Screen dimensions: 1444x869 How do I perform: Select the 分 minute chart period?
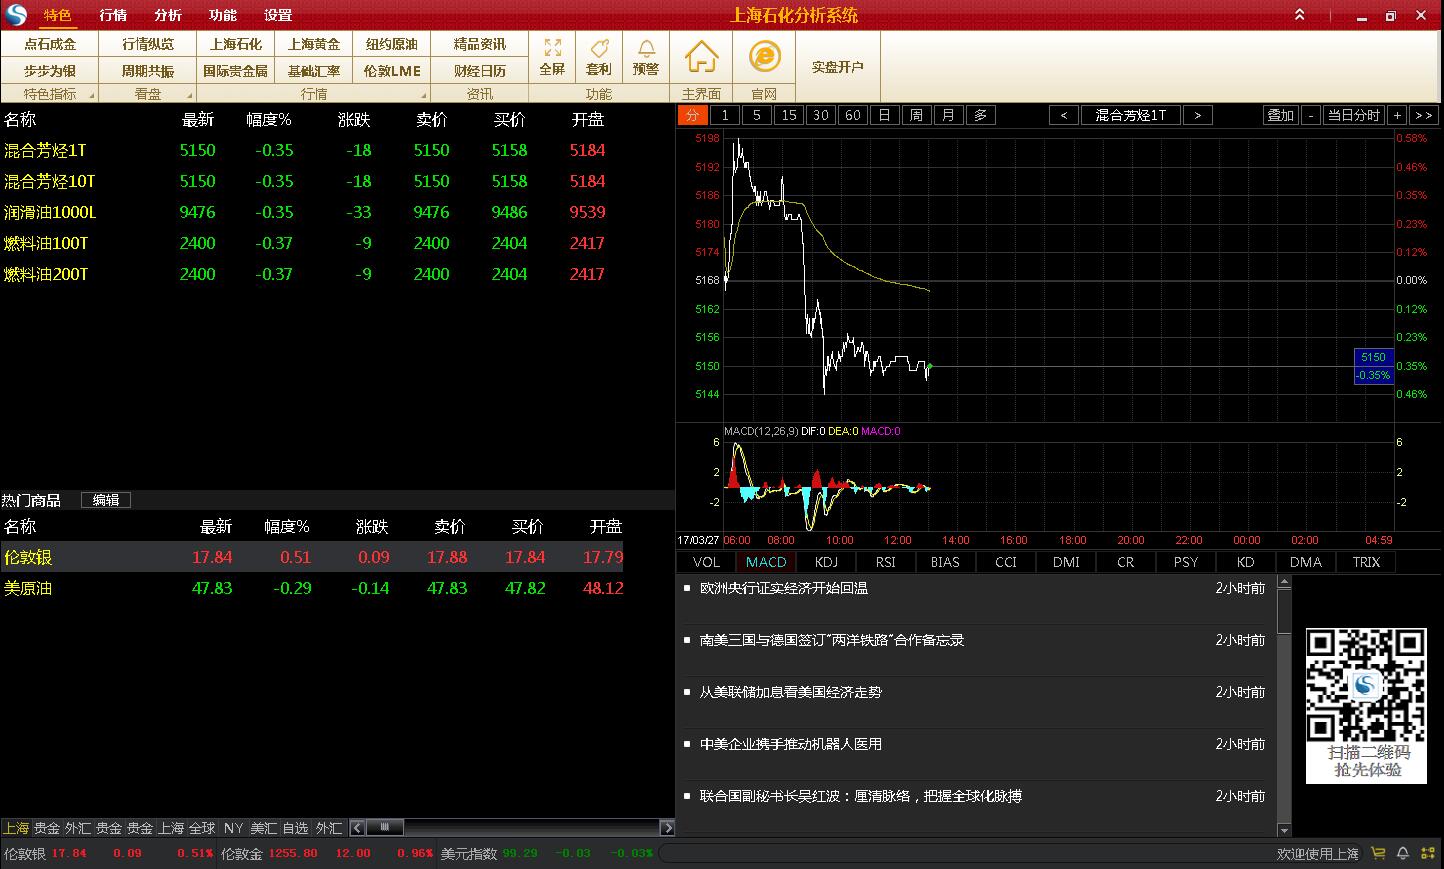692,115
